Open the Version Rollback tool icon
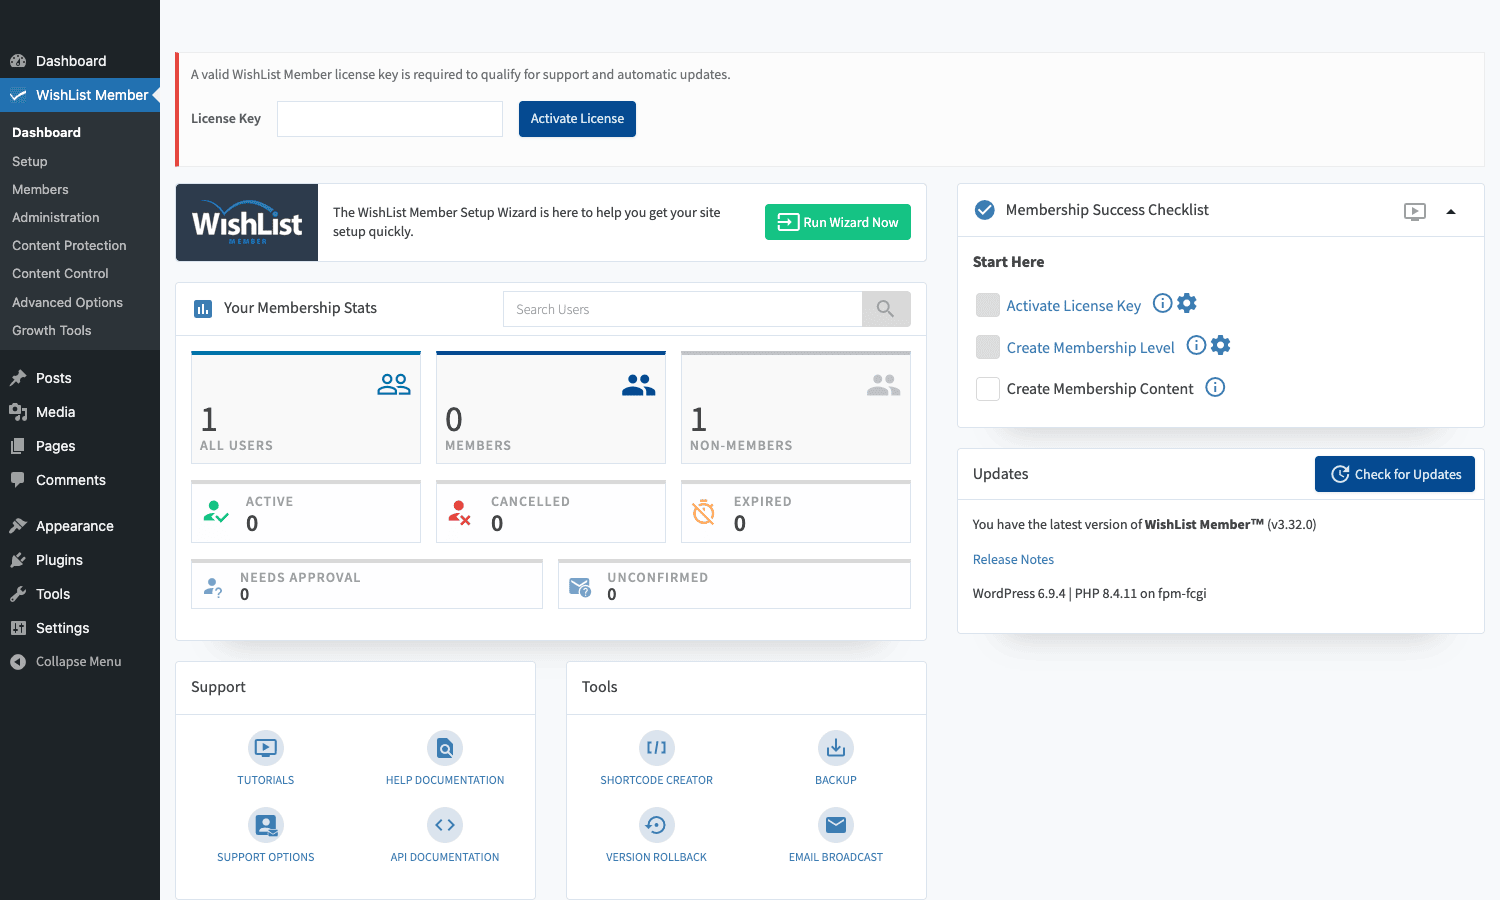 (657, 825)
